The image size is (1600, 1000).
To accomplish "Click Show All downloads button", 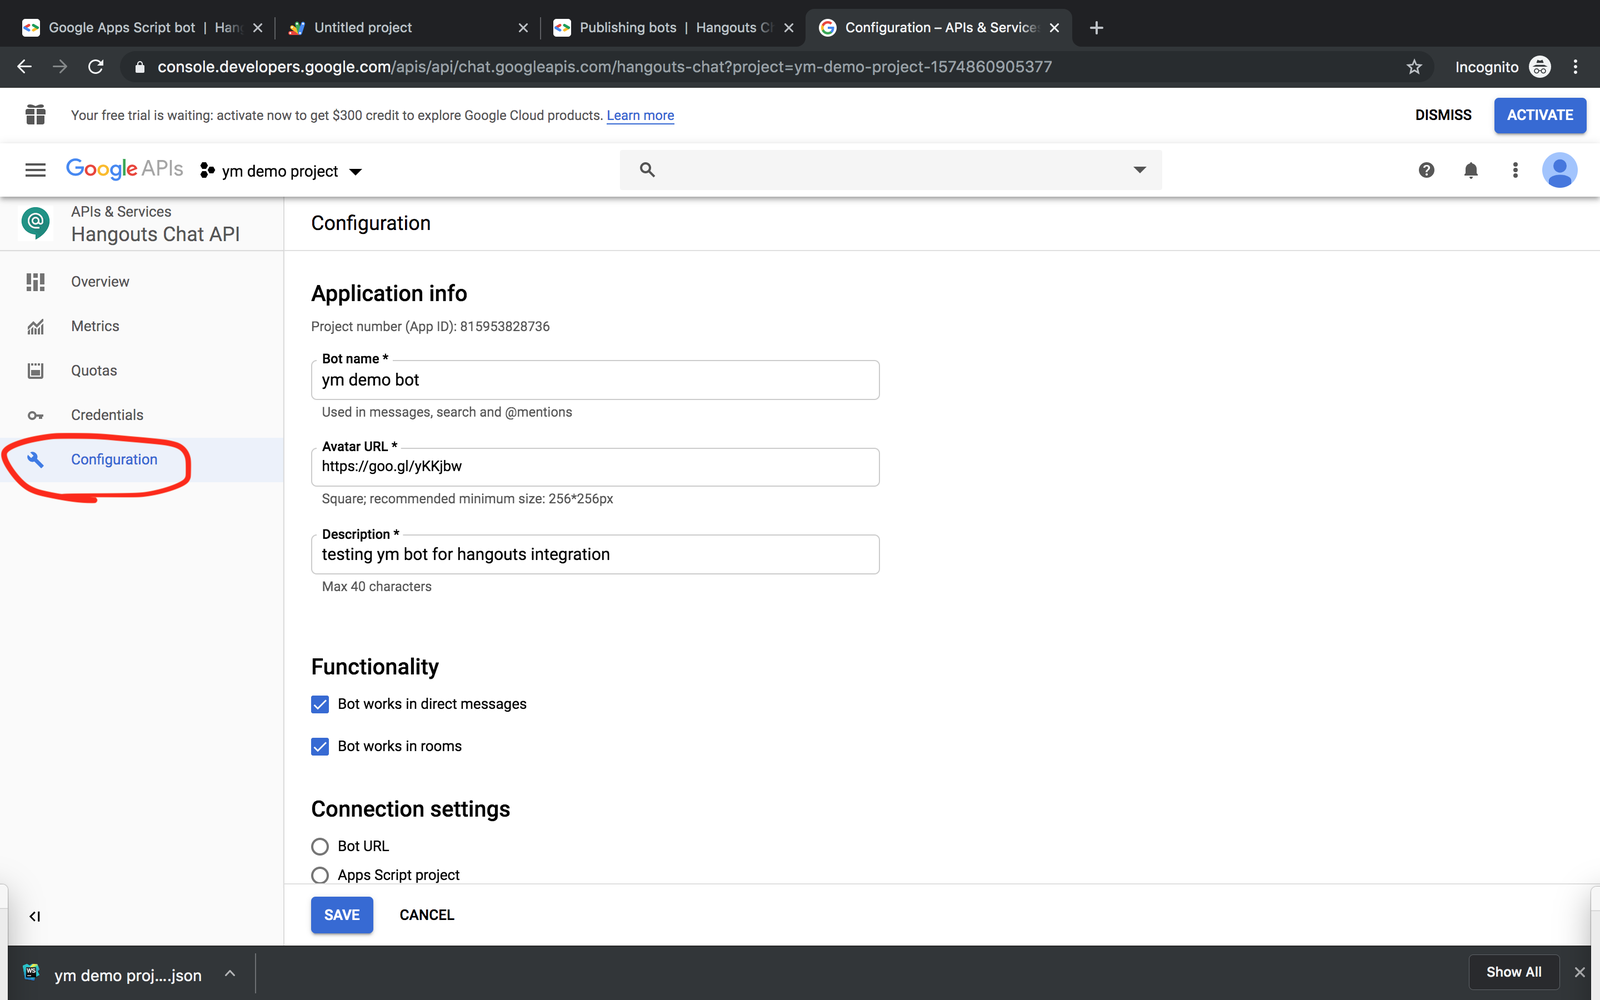I will coord(1514,972).
